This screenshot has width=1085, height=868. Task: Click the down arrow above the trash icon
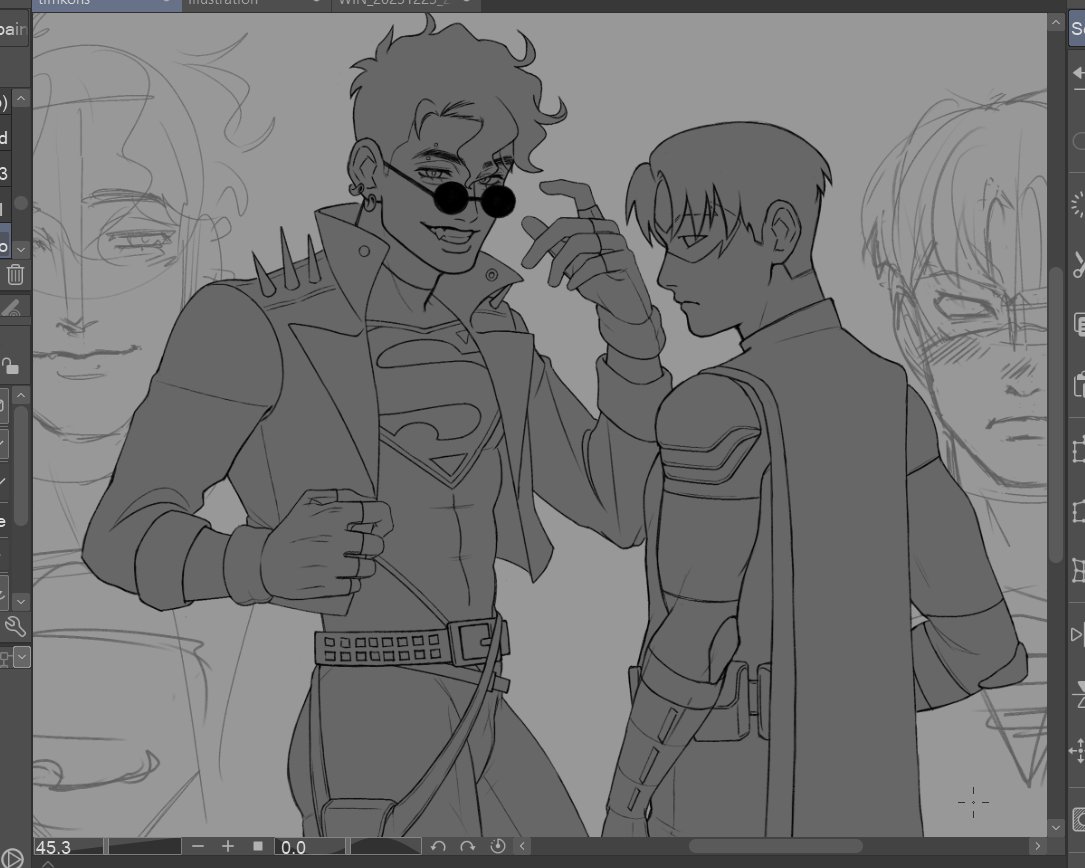[21, 248]
